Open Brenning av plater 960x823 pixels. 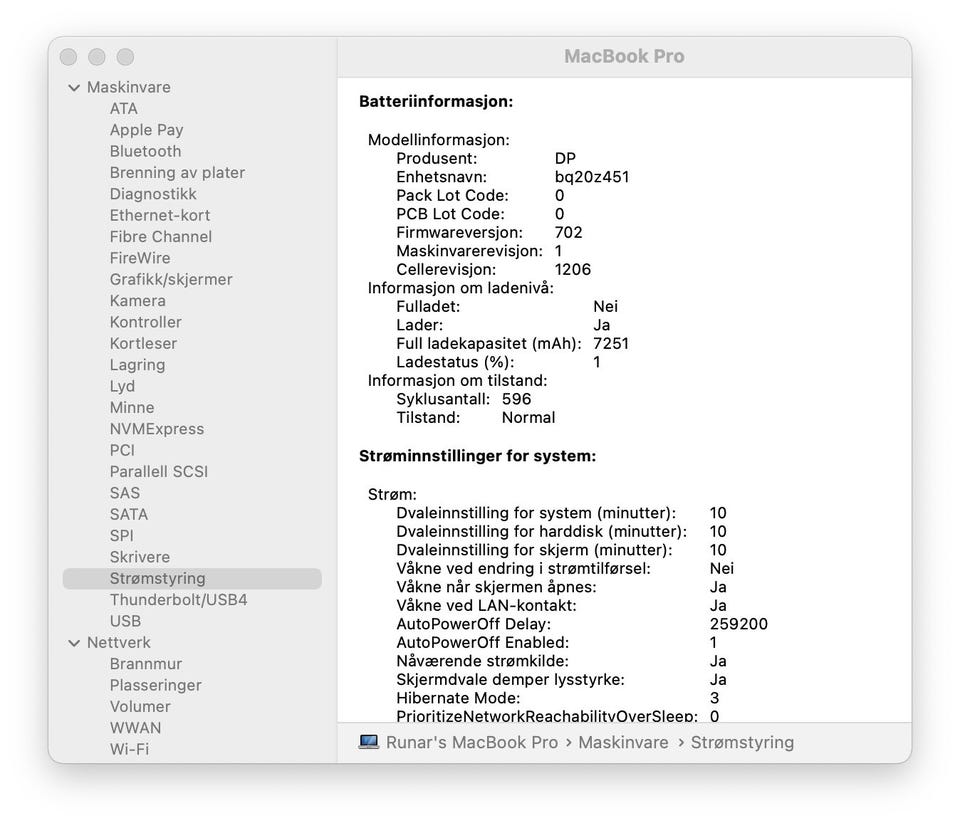(177, 173)
